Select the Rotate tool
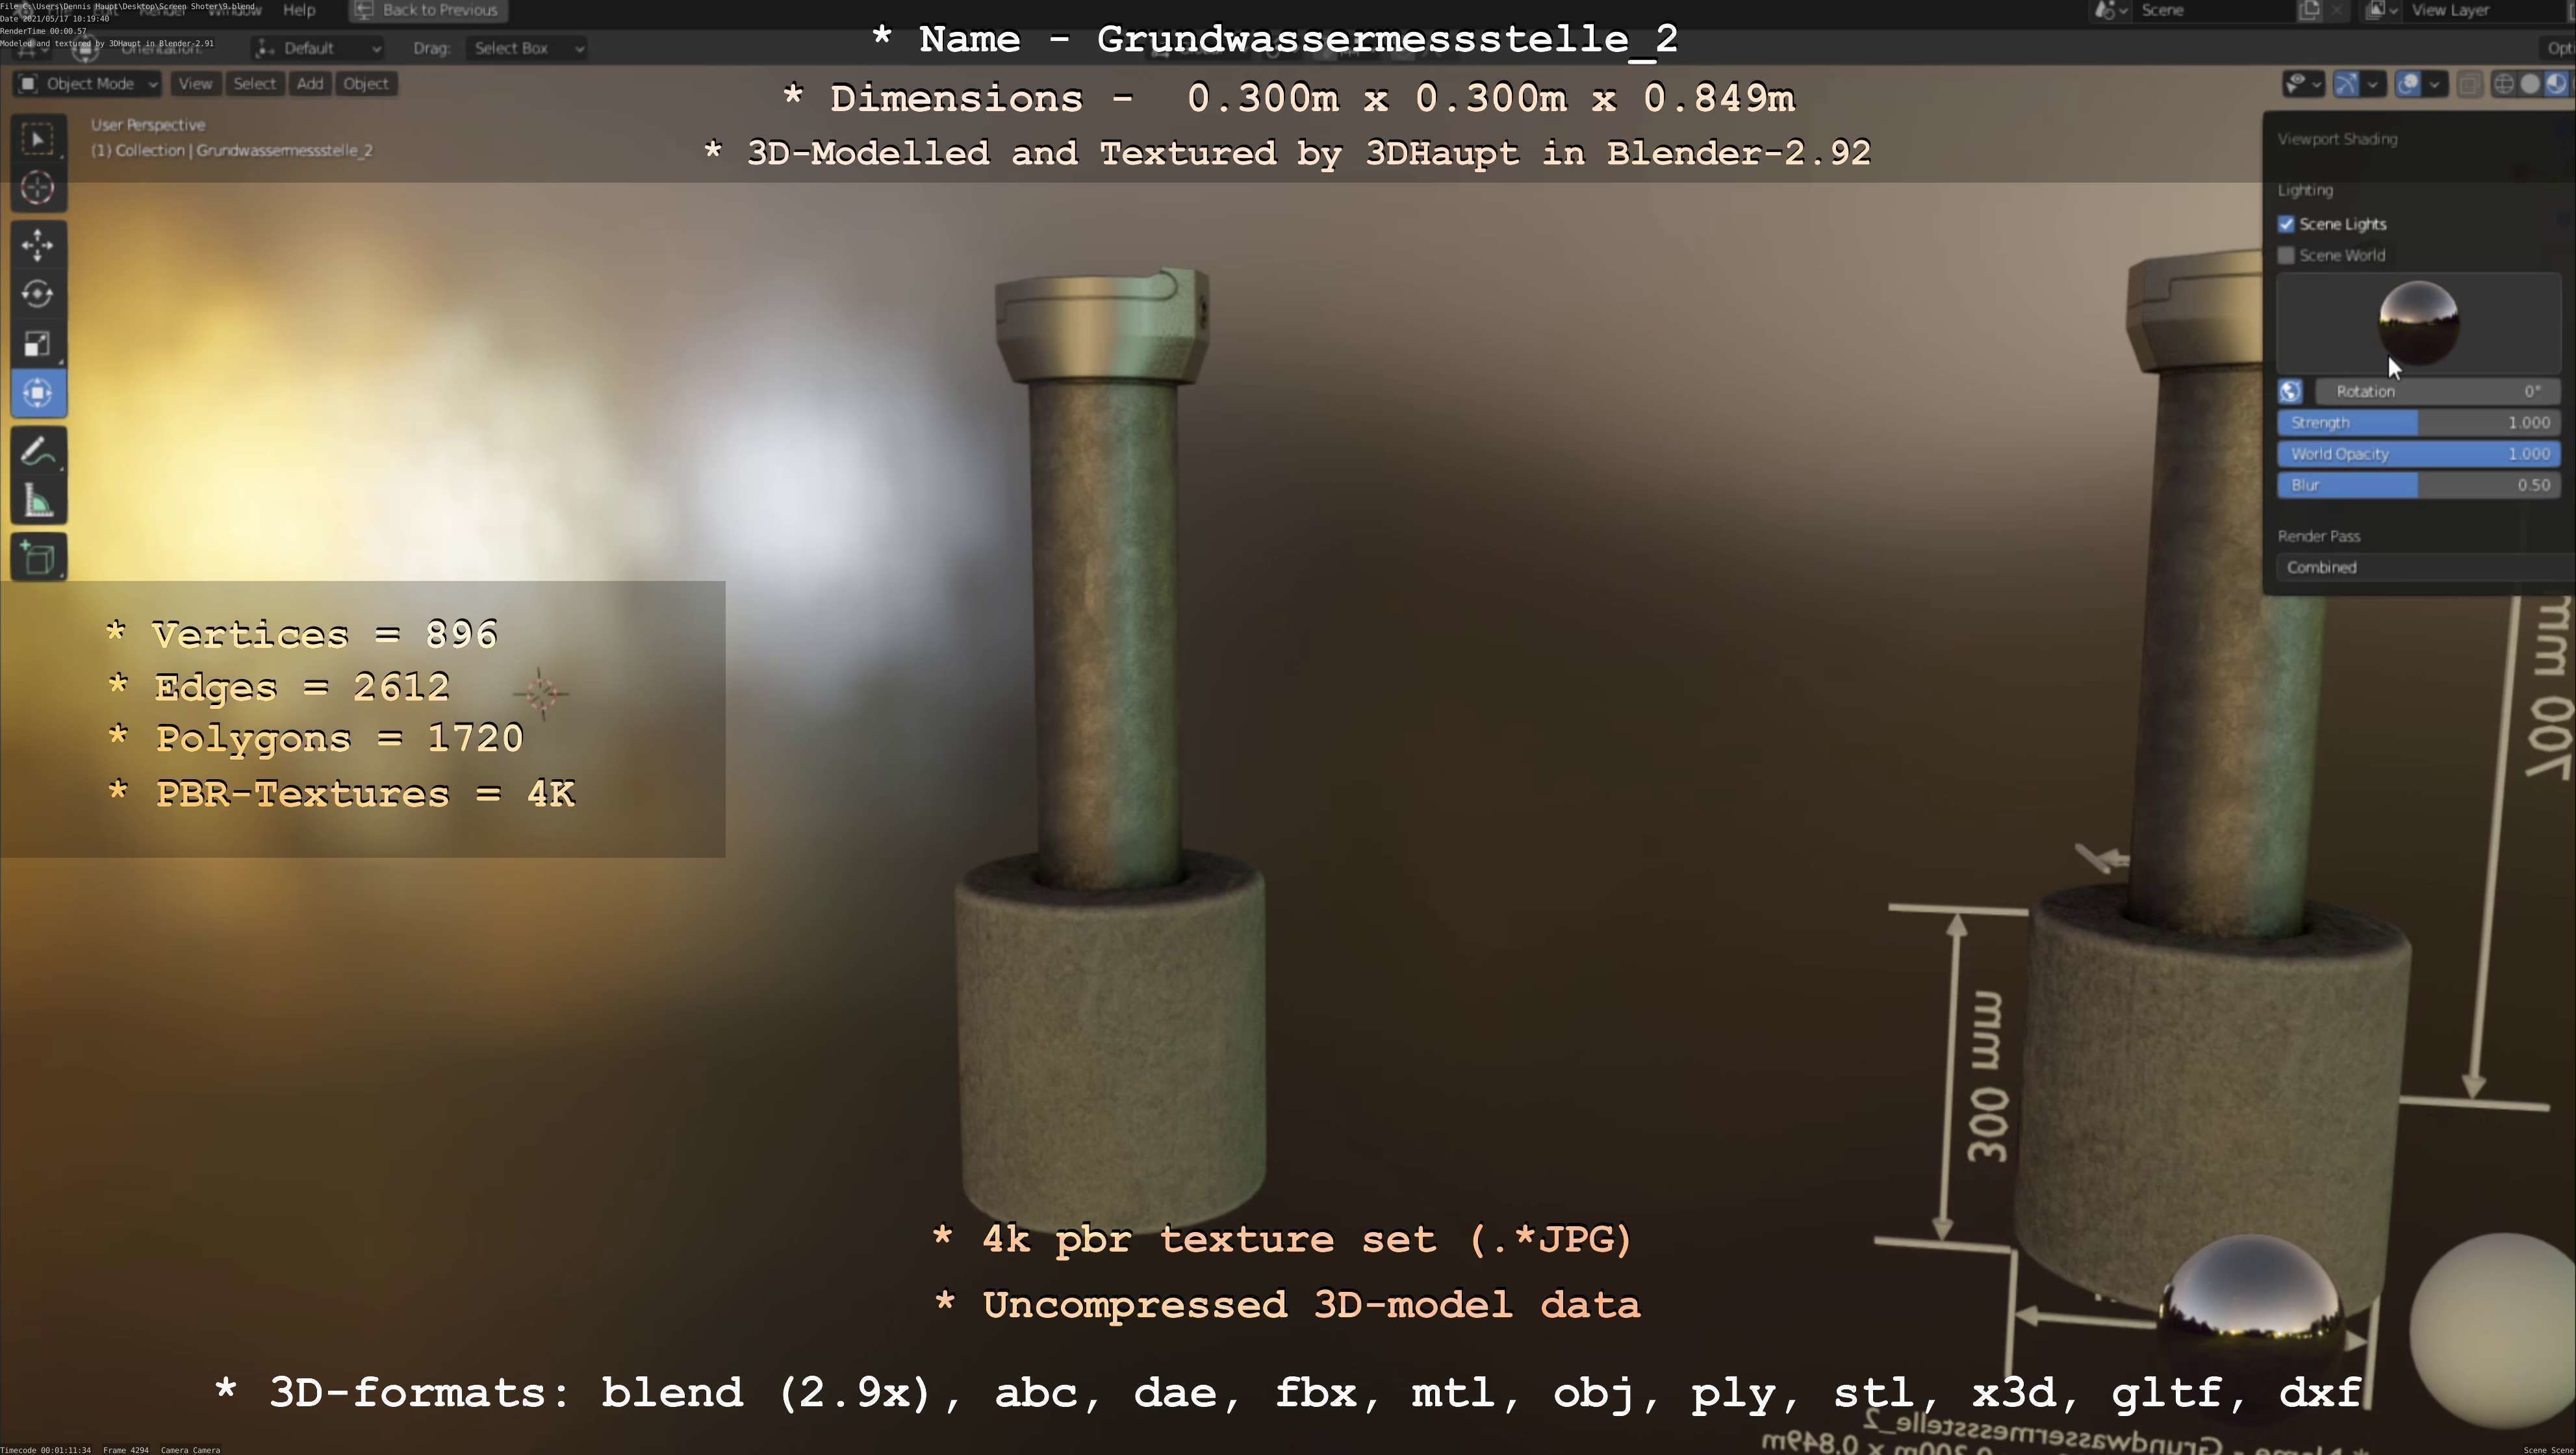 38,294
